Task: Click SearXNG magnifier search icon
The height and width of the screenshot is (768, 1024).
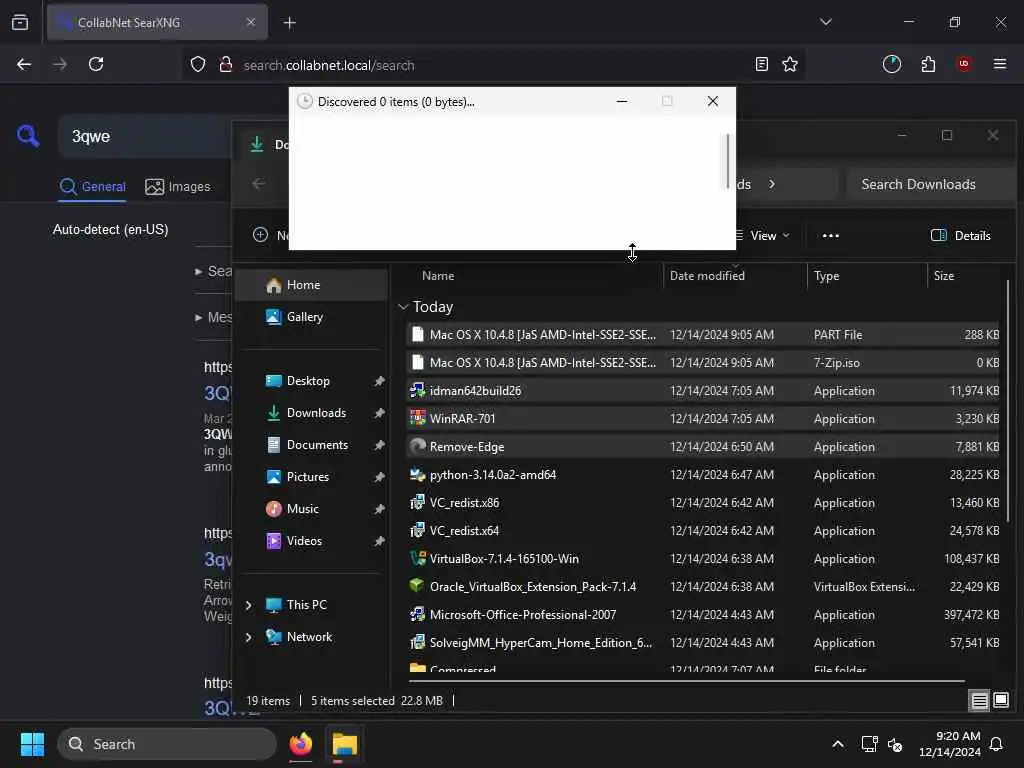Action: (x=27, y=136)
